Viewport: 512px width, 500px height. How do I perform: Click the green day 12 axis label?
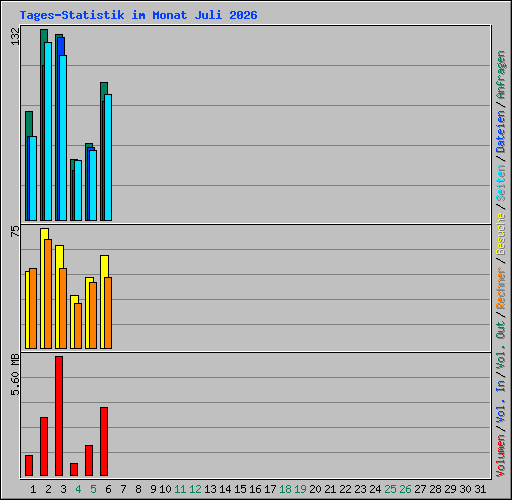tap(195, 489)
